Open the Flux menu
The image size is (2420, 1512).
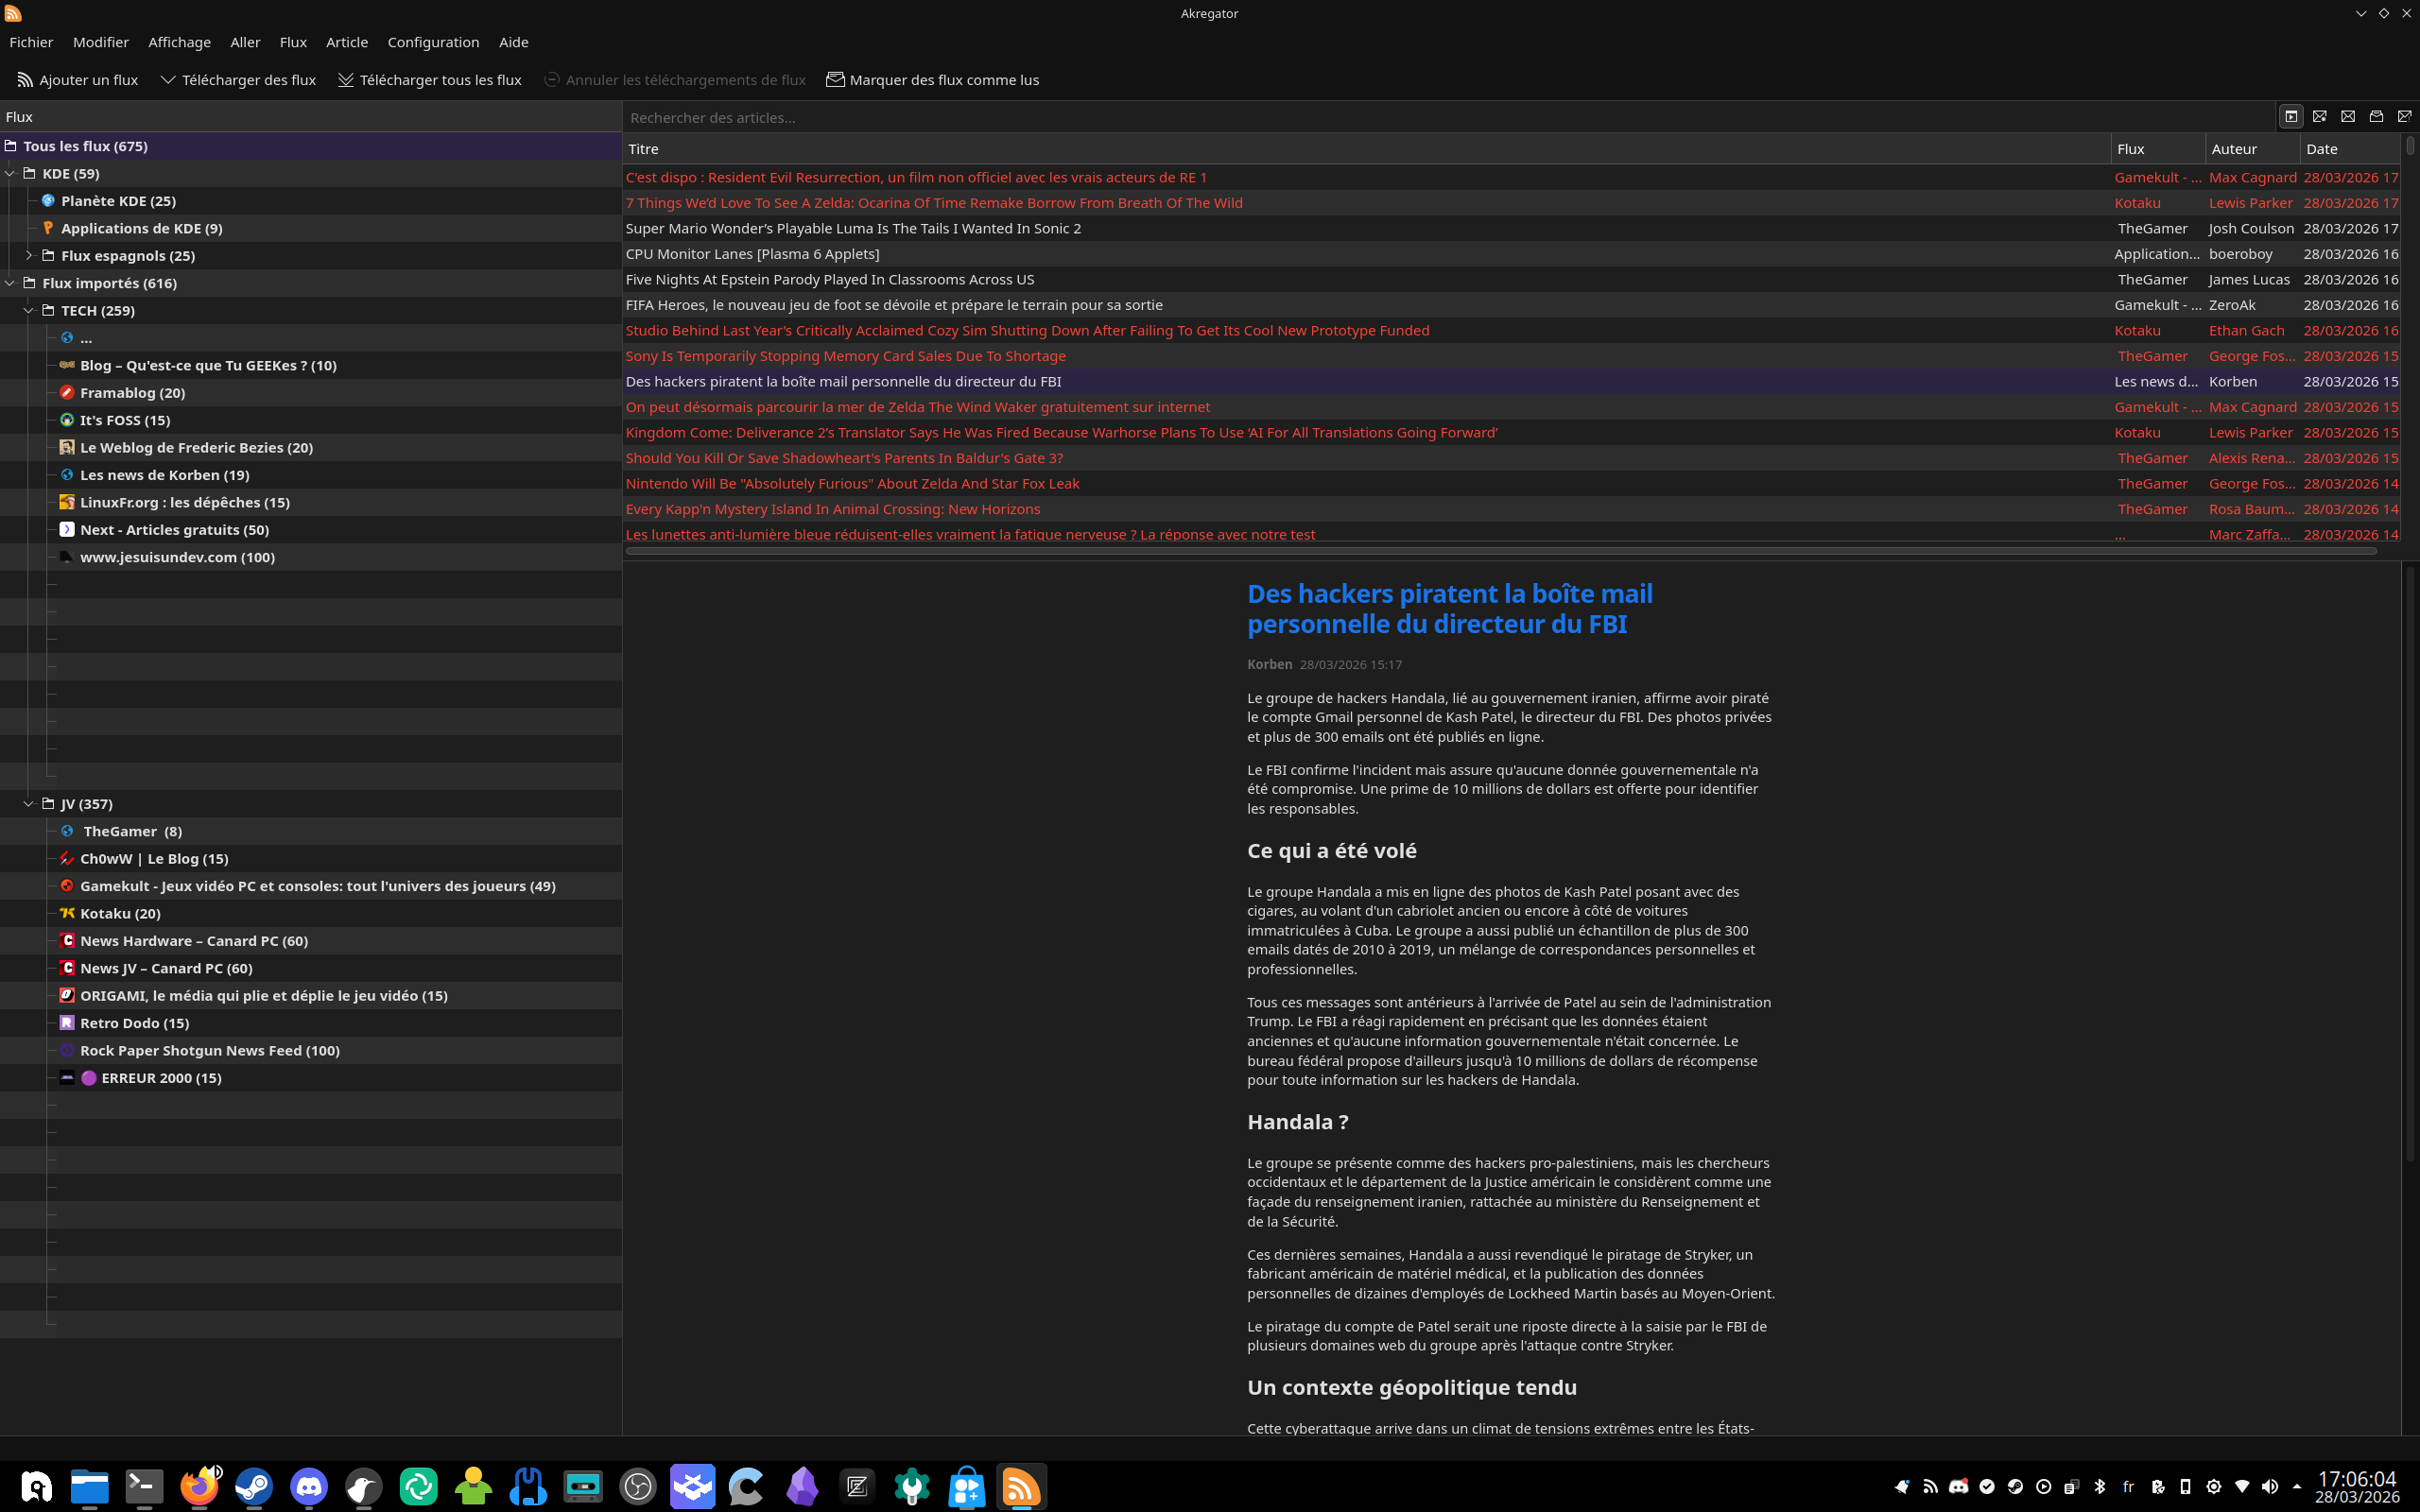[293, 42]
